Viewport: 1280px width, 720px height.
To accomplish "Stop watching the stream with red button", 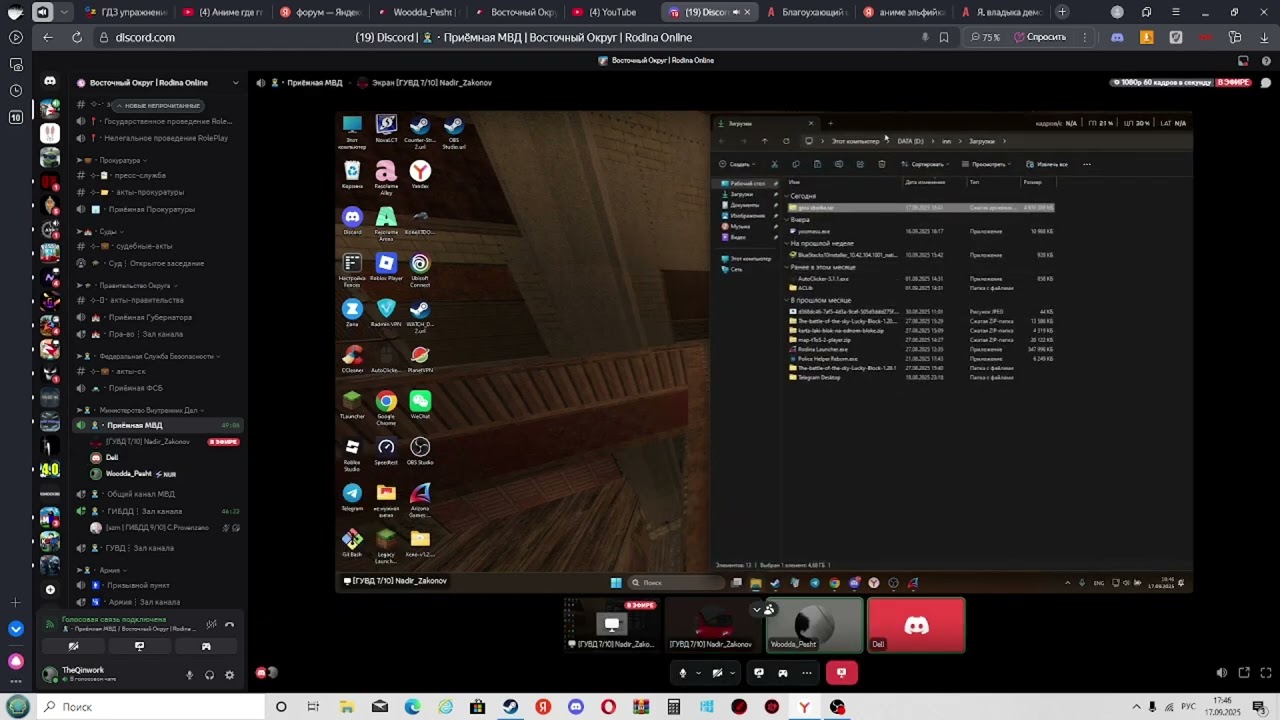I will [841, 673].
